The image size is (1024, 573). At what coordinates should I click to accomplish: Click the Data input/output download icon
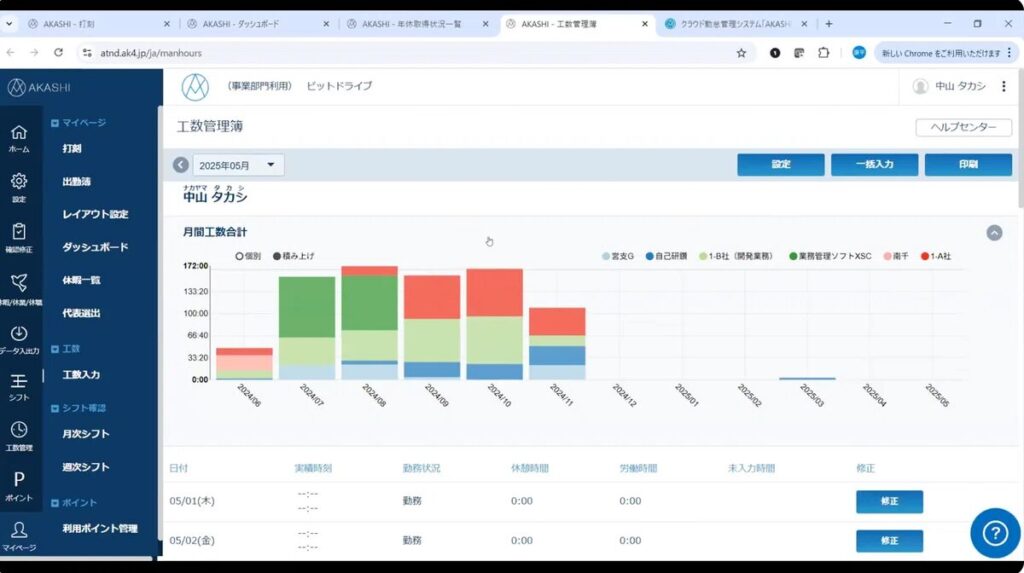click(19, 334)
